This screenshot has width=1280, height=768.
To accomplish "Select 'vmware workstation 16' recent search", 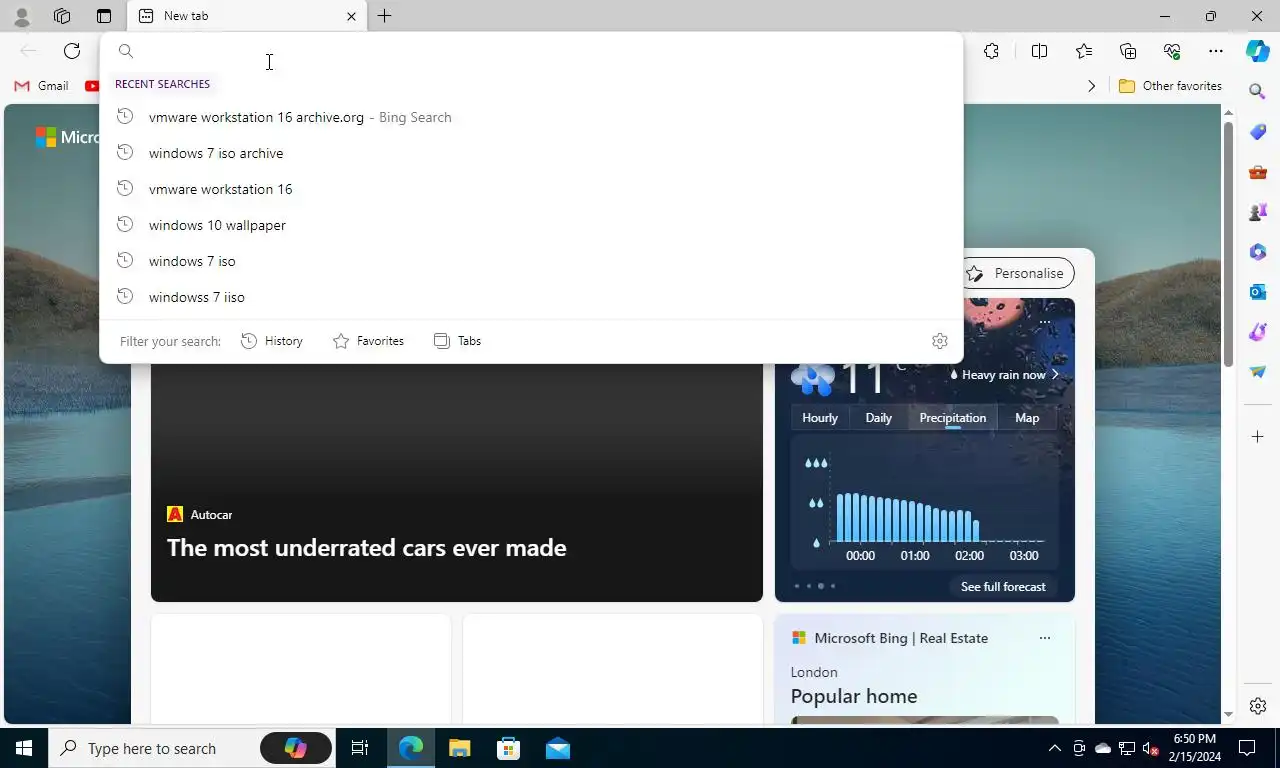I will [x=531, y=189].
